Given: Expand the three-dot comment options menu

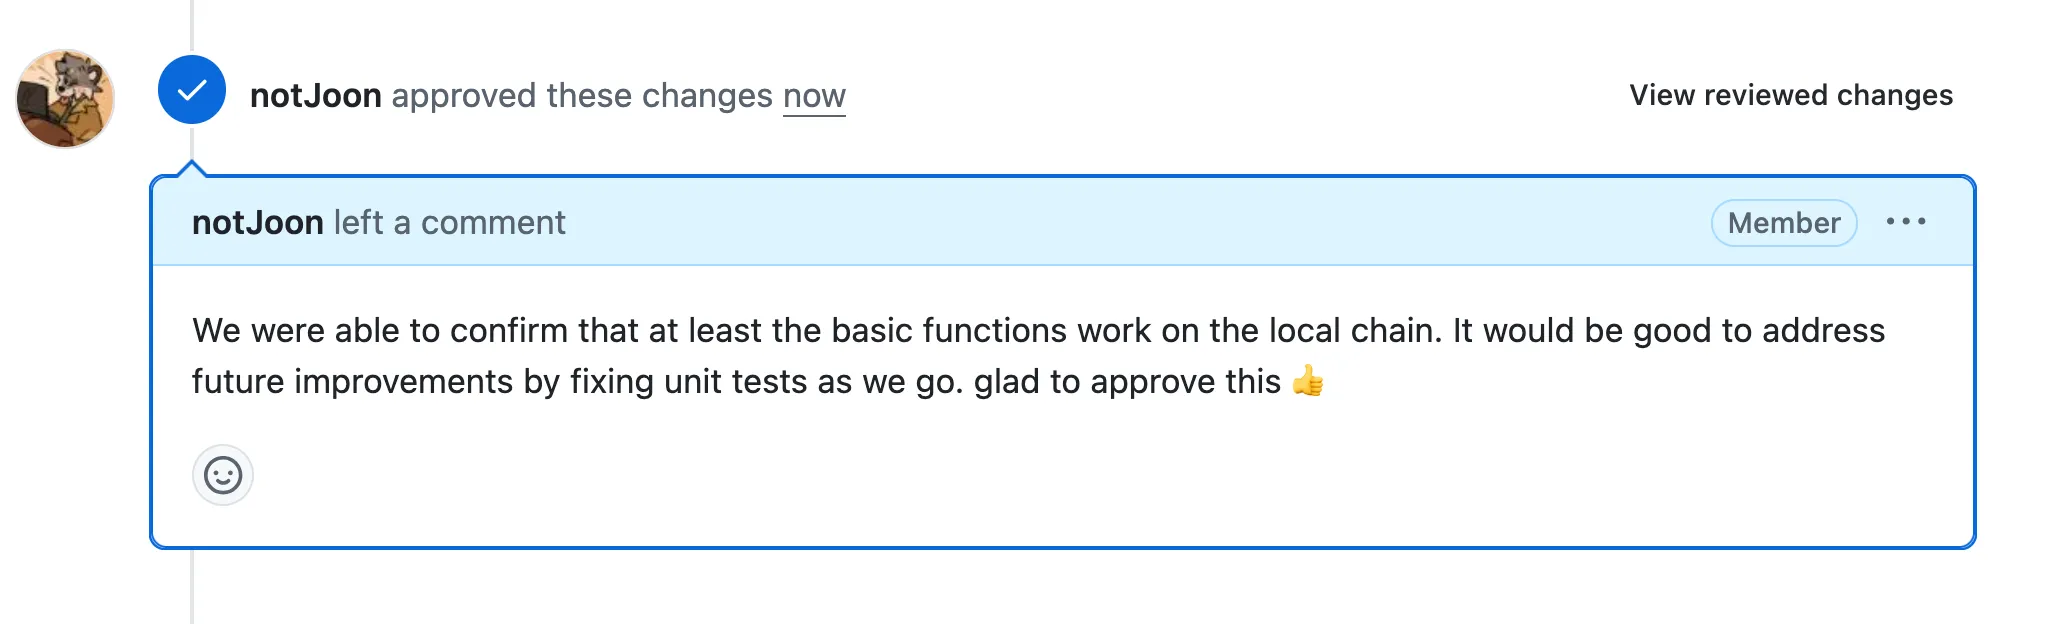Looking at the screenshot, I should pyautogui.click(x=1906, y=222).
